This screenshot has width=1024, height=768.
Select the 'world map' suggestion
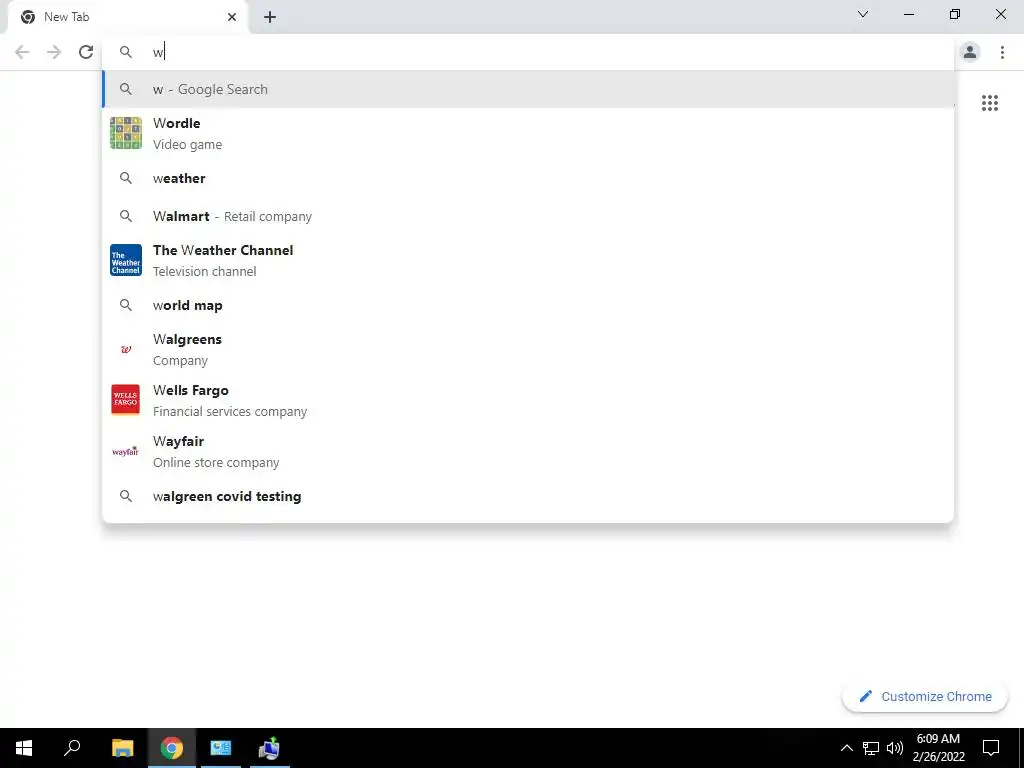pos(528,305)
